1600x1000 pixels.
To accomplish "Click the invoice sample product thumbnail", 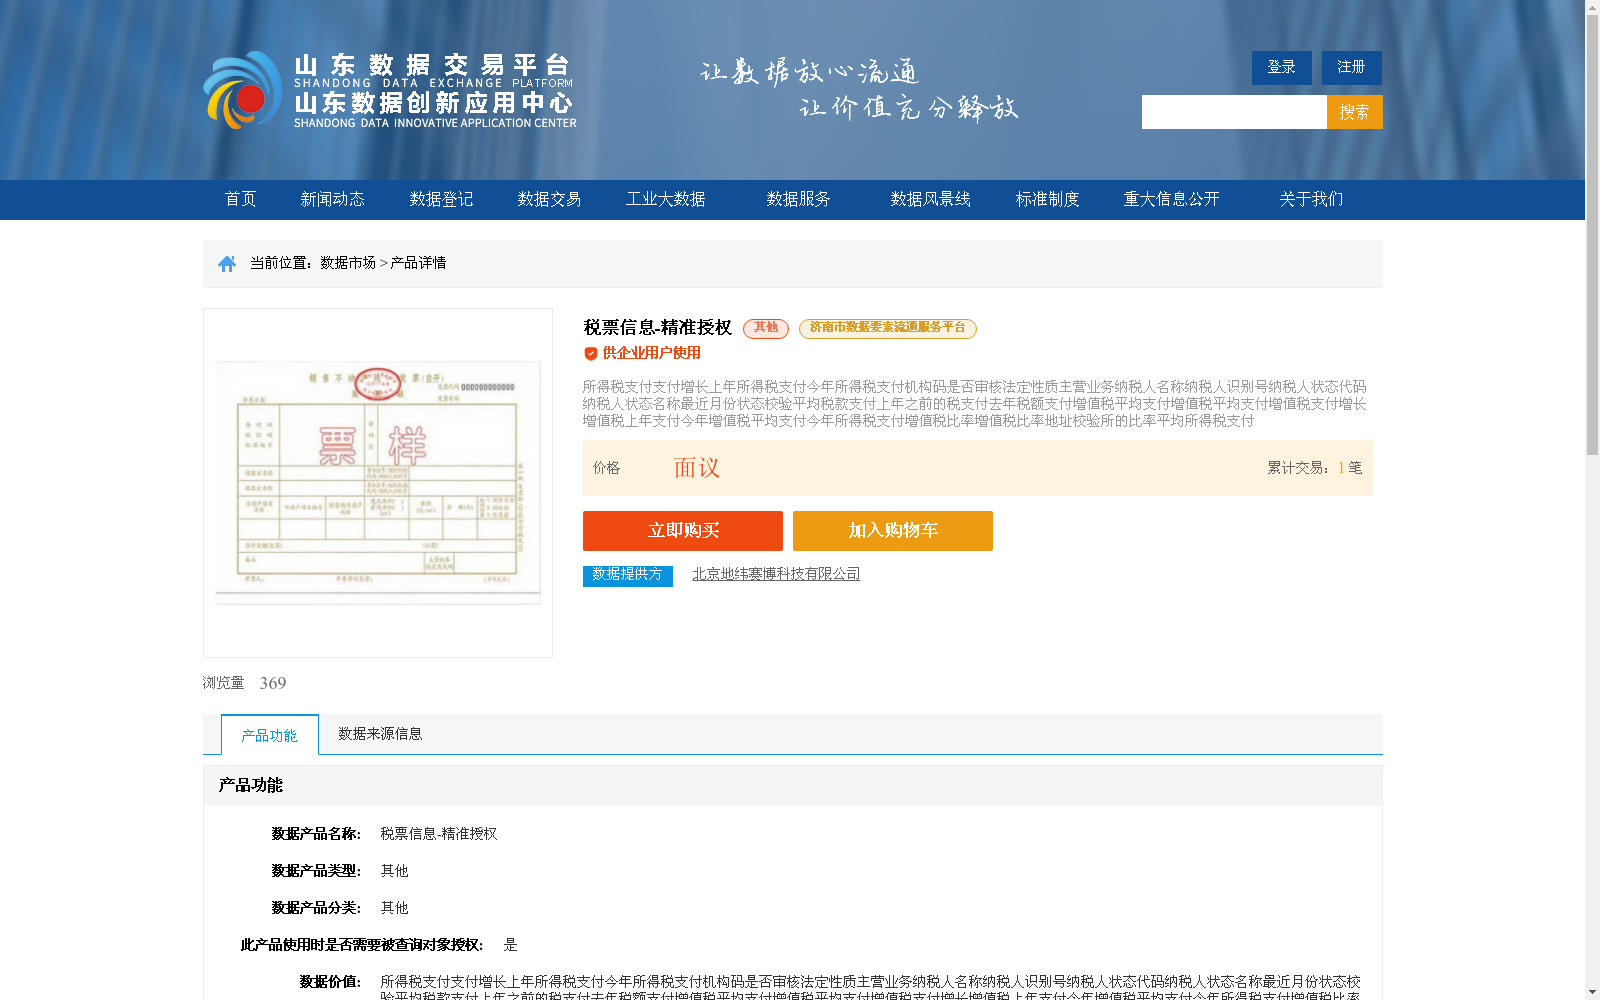I will tap(378, 483).
